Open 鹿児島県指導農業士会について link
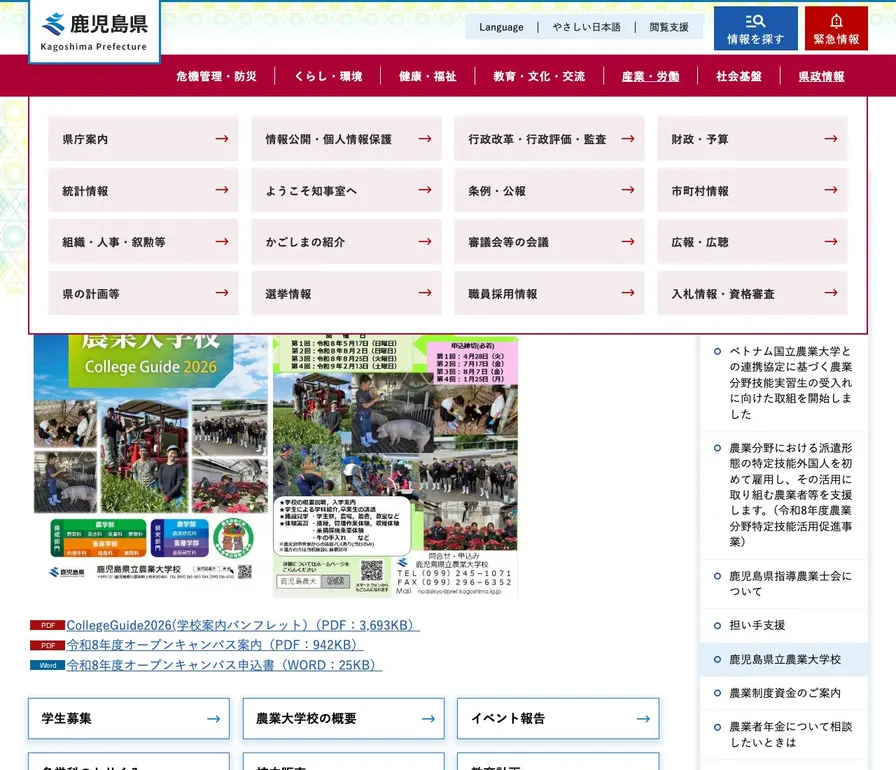Viewport: 896px width, 770px height. pyautogui.click(x=790, y=584)
